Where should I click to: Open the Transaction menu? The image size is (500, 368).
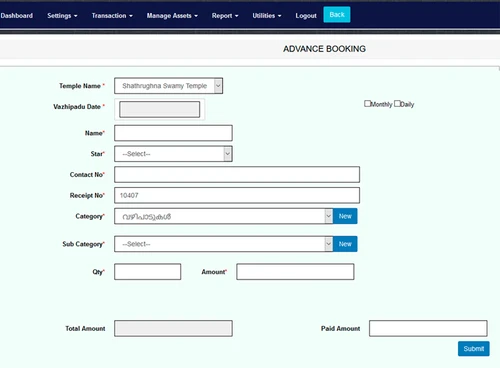point(112,16)
